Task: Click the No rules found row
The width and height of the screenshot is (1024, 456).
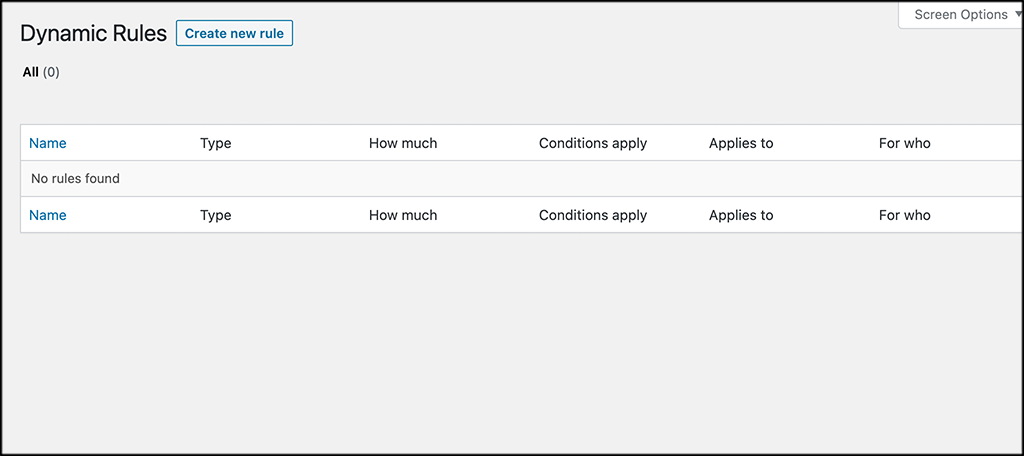Action: 522,178
